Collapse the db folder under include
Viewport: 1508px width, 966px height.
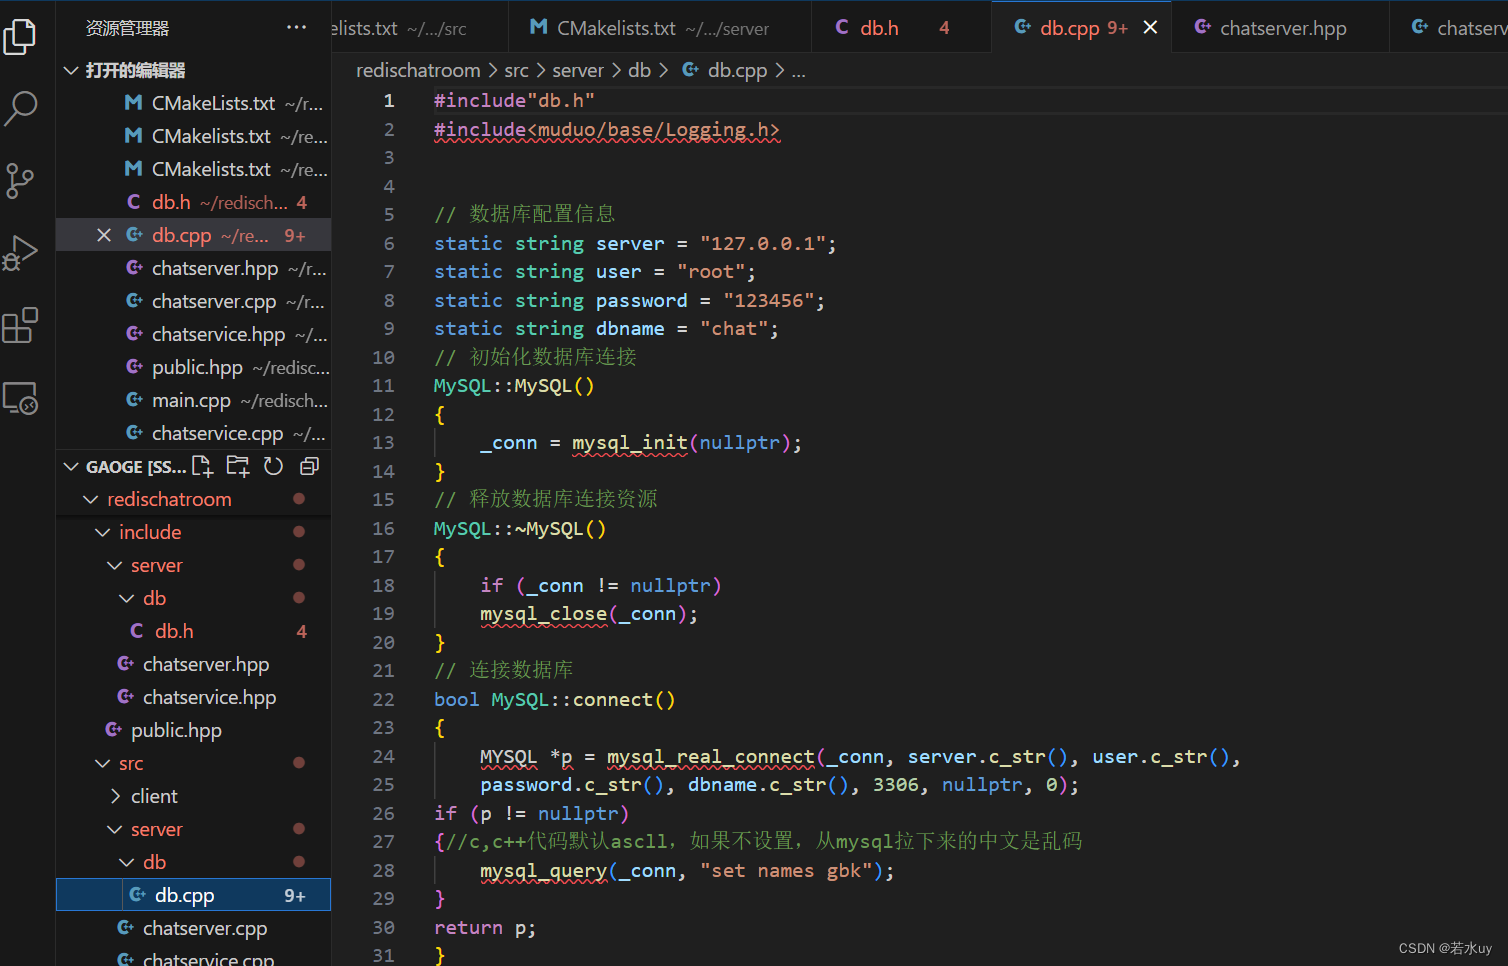tap(126, 598)
